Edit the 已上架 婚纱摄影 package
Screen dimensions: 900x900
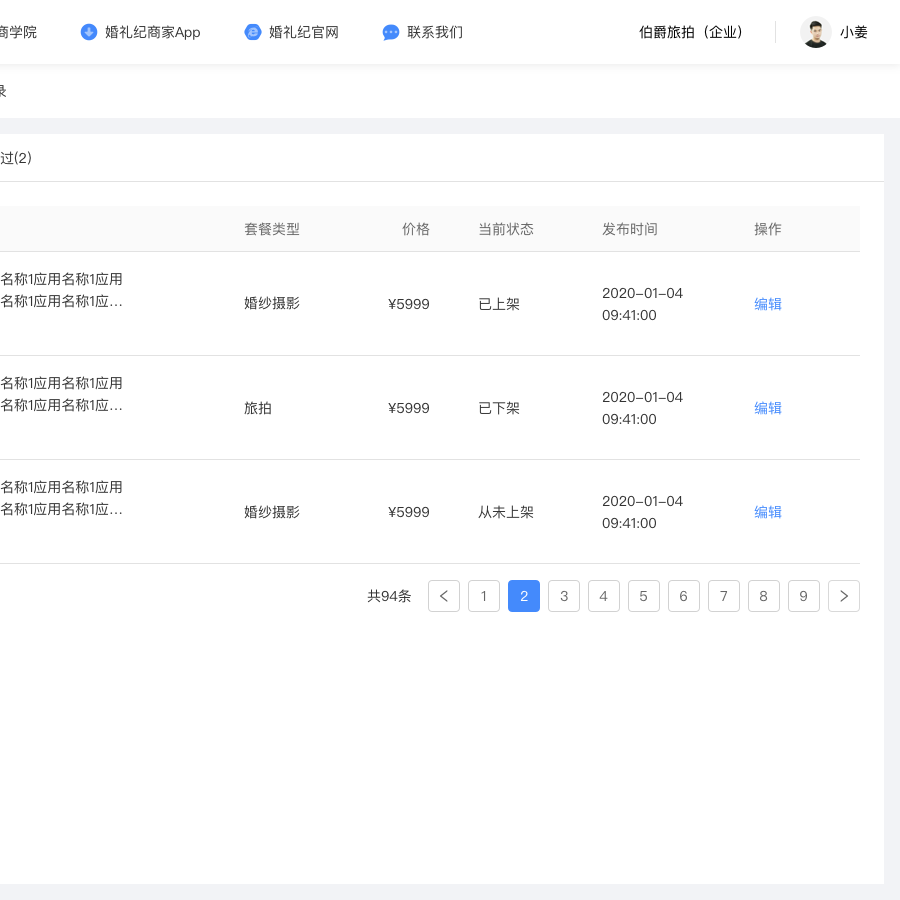click(768, 304)
